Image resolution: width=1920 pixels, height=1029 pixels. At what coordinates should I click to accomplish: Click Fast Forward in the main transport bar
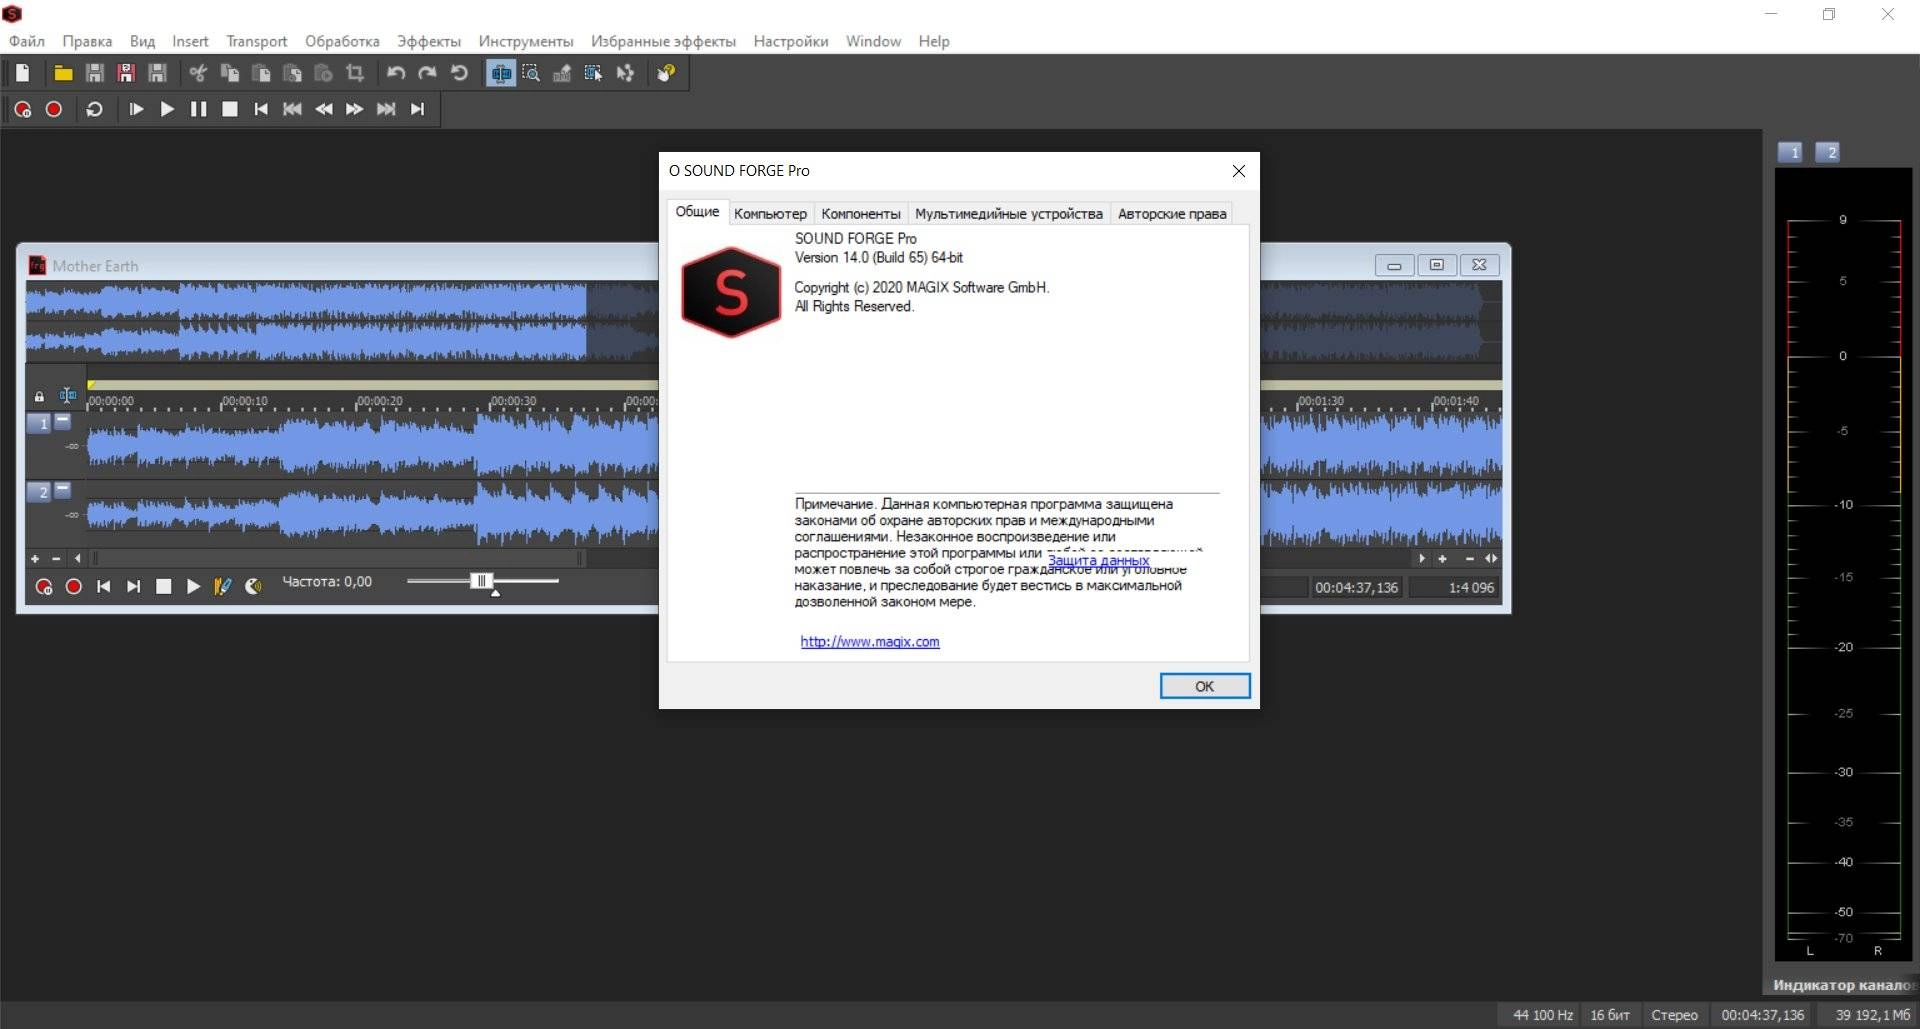coord(355,109)
